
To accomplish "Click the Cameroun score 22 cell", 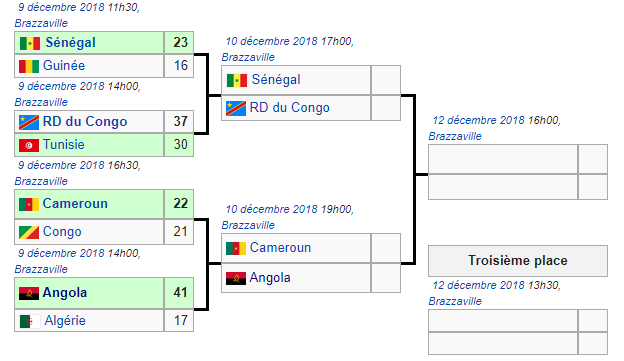I will (x=179, y=204).
